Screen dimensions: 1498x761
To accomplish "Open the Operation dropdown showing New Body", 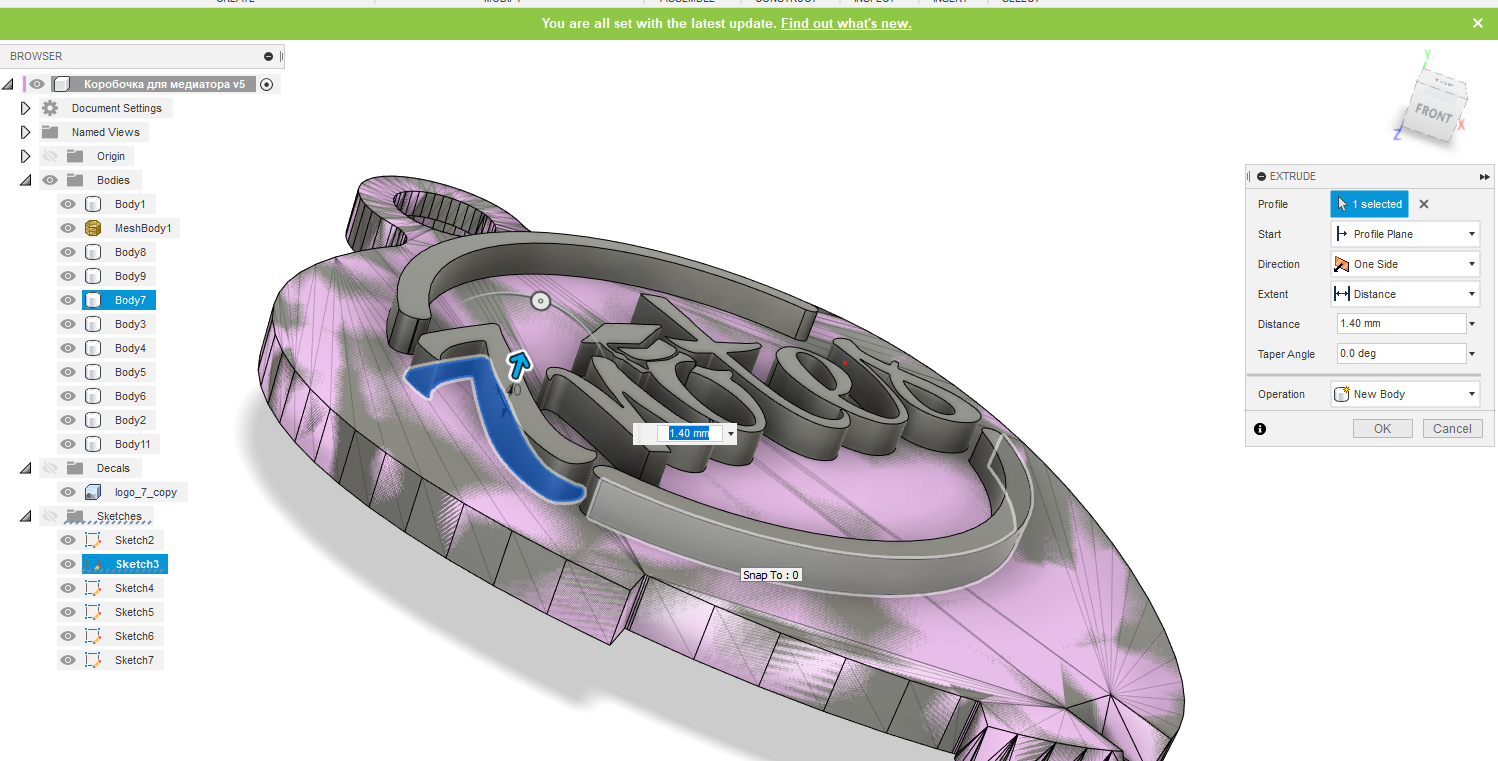I will pyautogui.click(x=1405, y=394).
